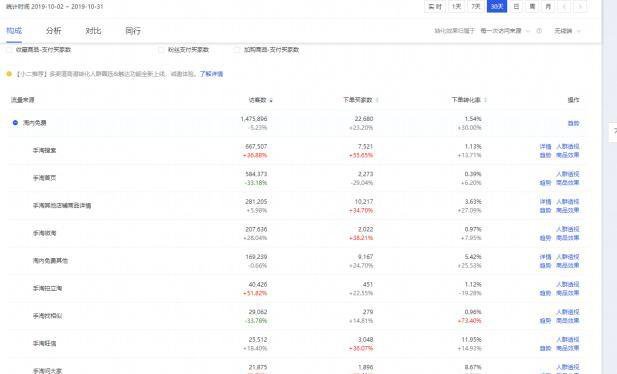
Task: Sort by 下单转化率 column arrow
Action: coord(485,100)
